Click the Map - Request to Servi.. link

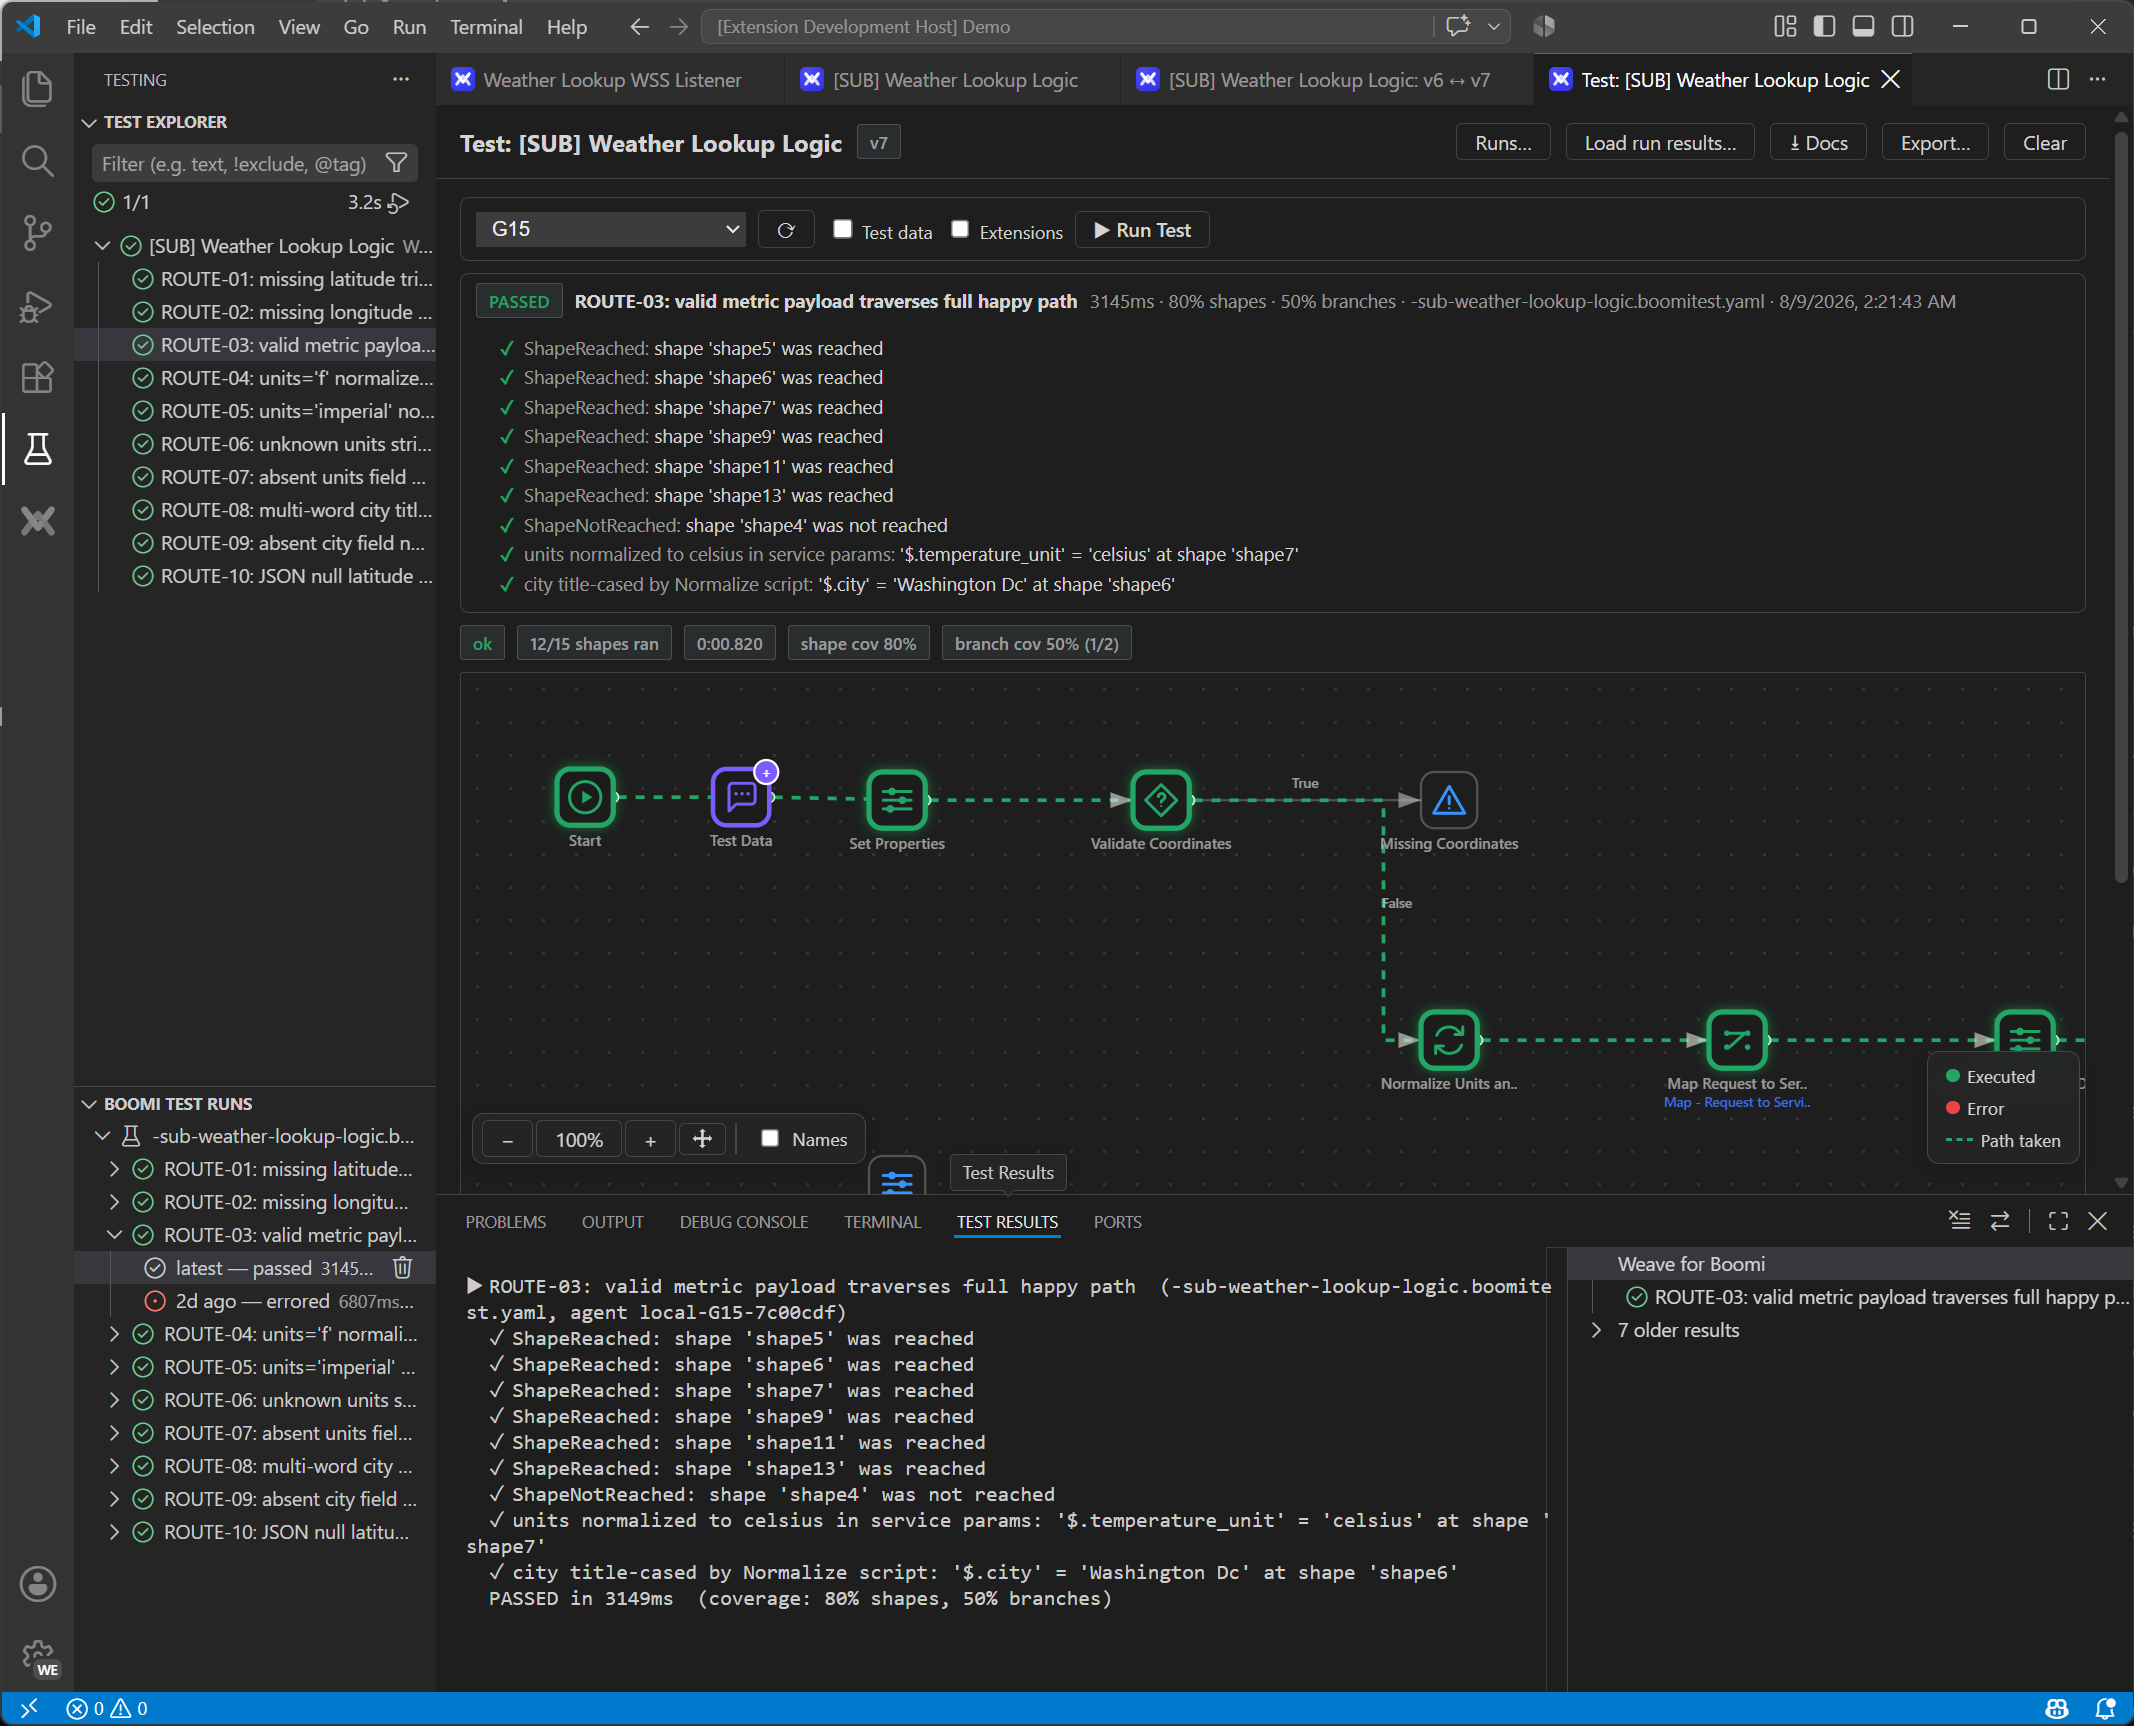click(x=1737, y=1102)
